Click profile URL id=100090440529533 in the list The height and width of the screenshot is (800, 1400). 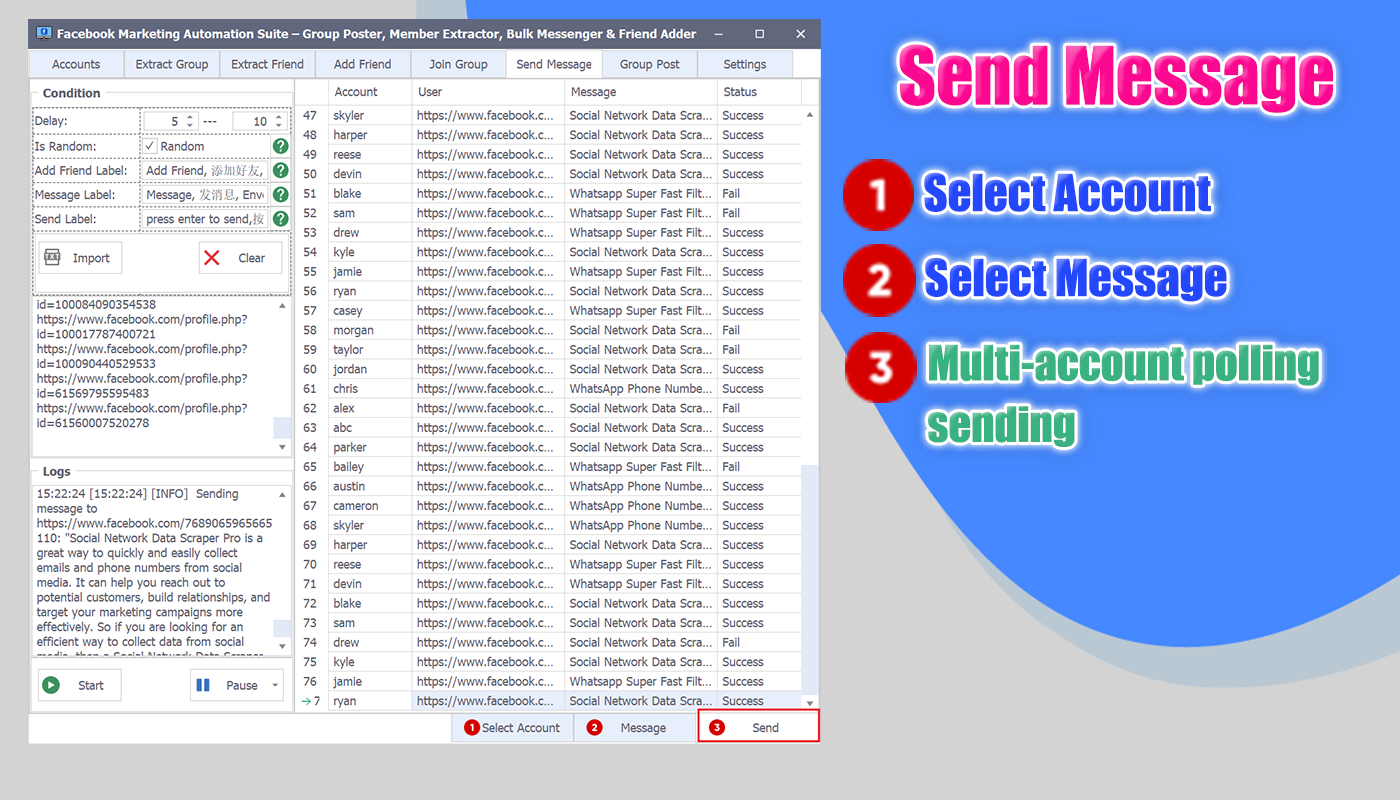[142, 357]
